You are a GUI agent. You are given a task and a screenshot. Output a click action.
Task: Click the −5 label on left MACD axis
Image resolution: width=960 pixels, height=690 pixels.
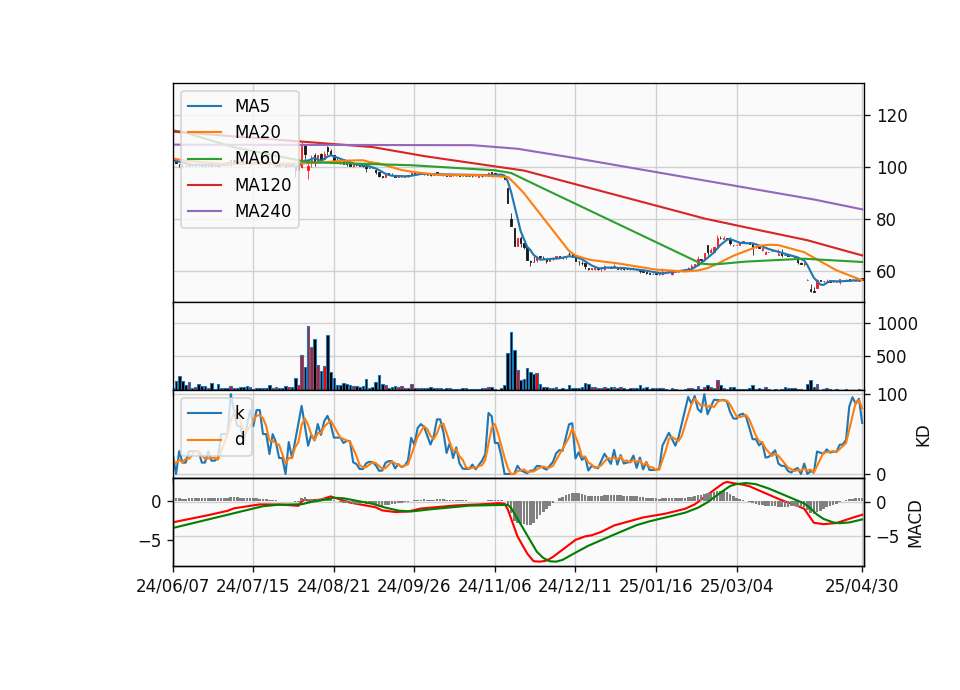coord(149,541)
